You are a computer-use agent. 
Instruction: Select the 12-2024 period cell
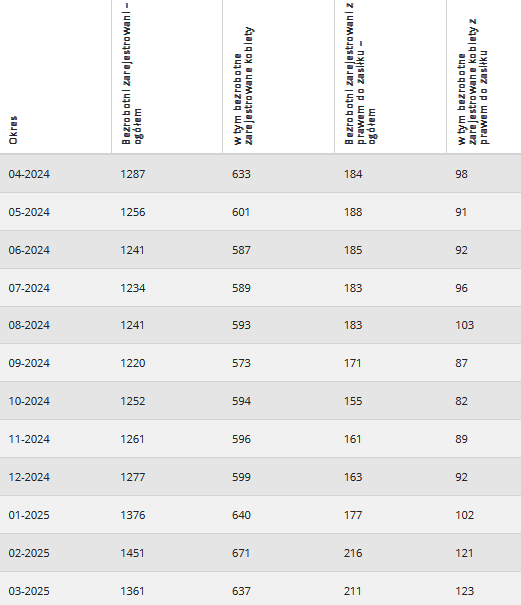tap(29, 477)
